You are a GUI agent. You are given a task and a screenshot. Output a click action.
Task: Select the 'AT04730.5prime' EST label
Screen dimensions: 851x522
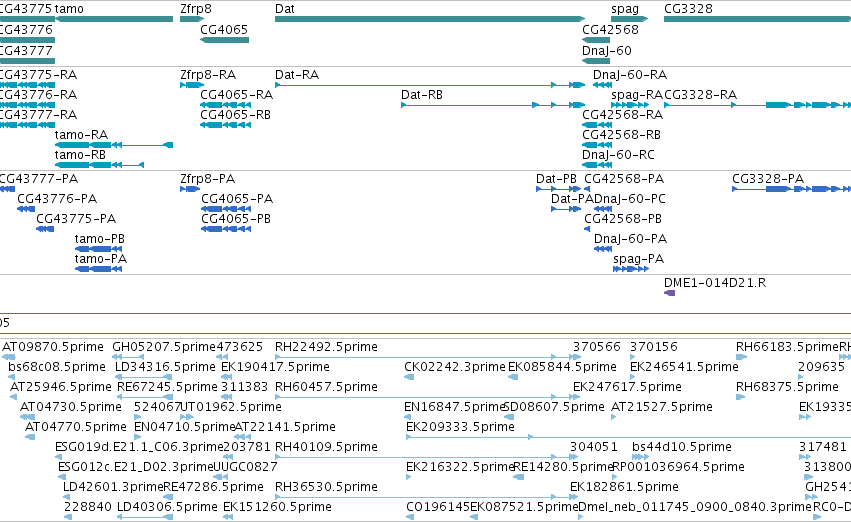coord(71,408)
